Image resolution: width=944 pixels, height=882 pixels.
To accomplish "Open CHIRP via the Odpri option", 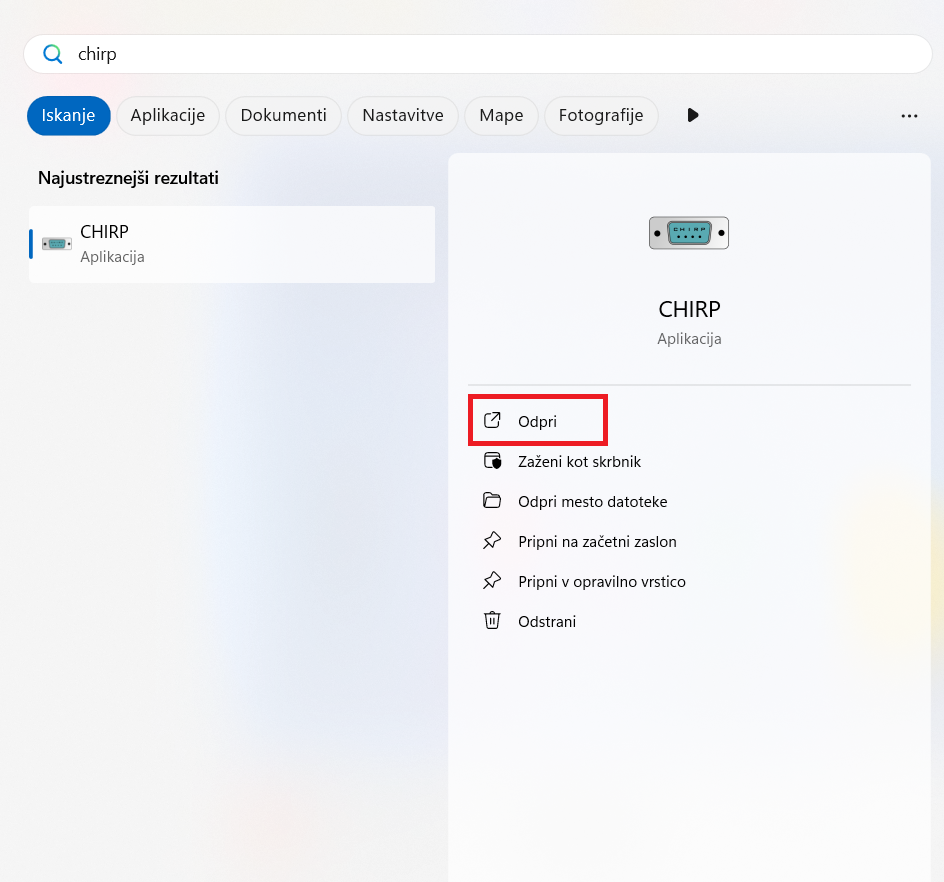I will pos(538,421).
